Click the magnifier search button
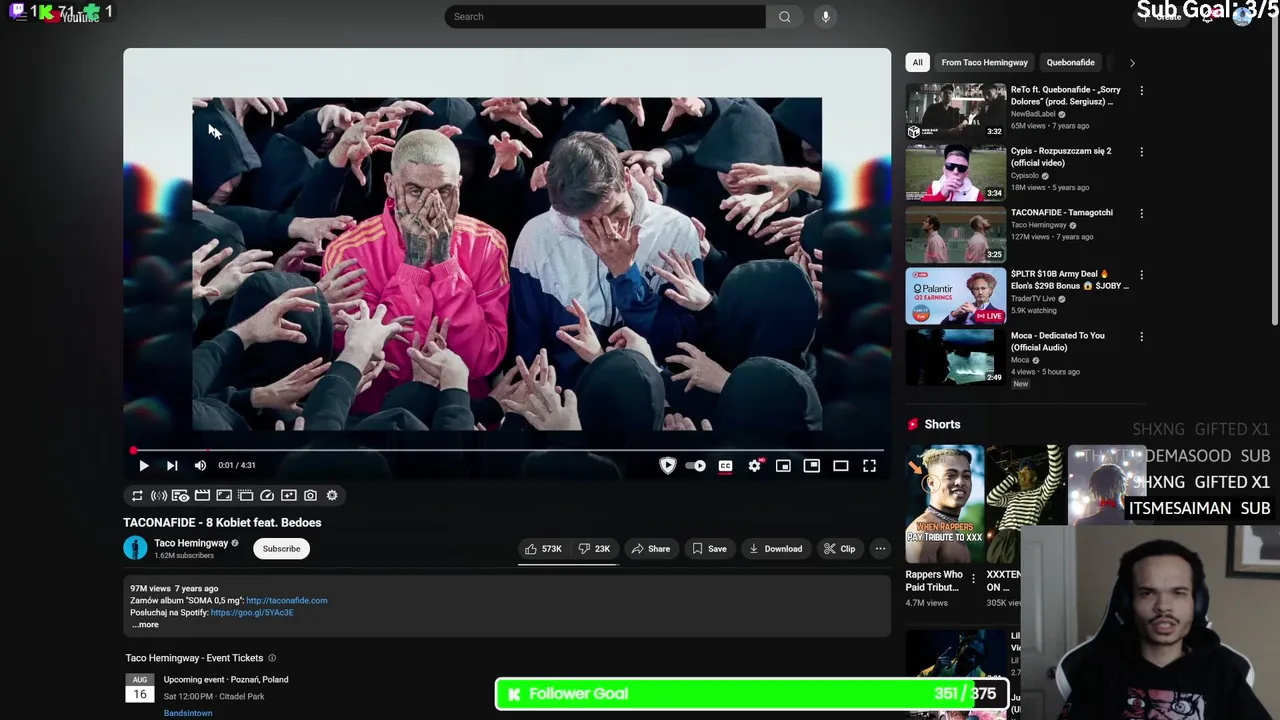1280x720 pixels. click(785, 16)
